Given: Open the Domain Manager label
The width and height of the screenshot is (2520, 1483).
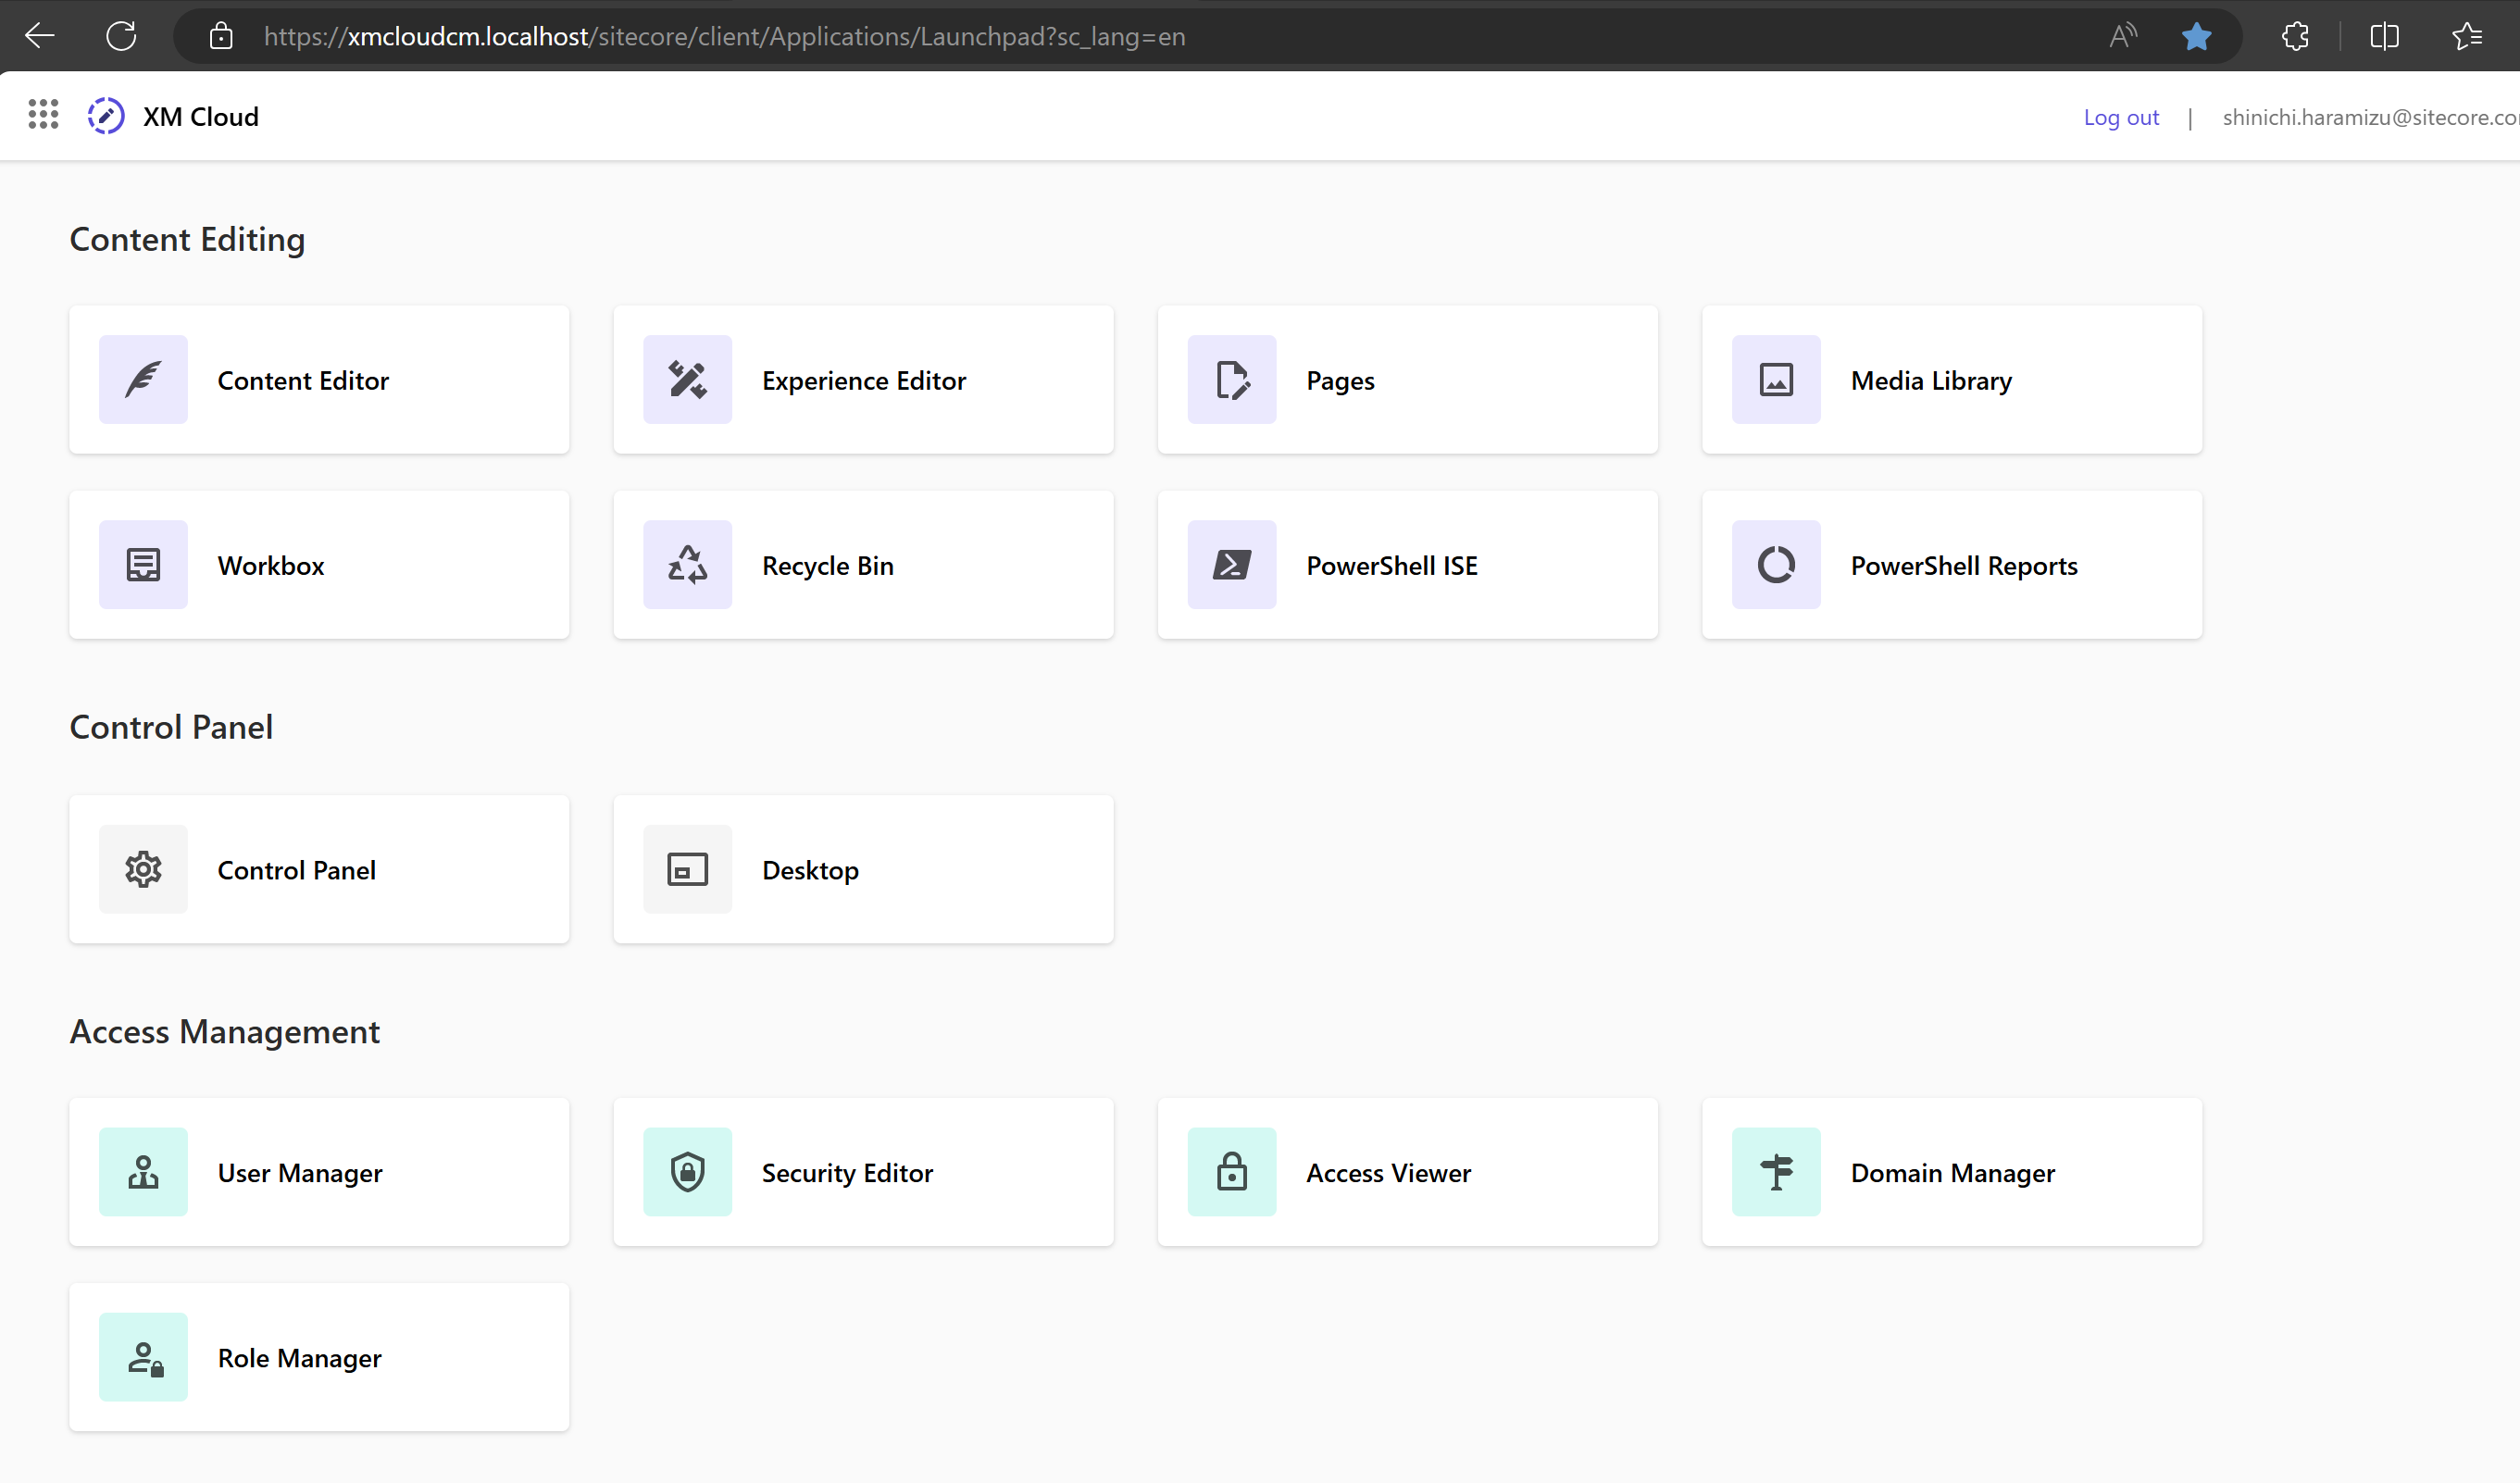Looking at the screenshot, I should click(x=1952, y=1174).
